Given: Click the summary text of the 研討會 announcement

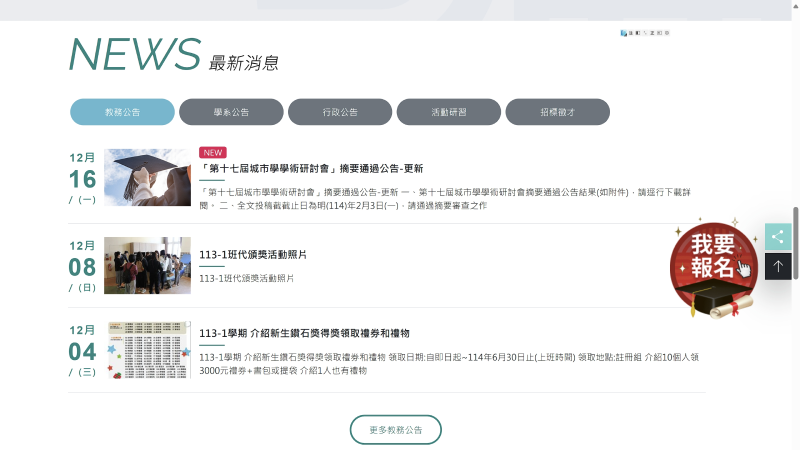Looking at the screenshot, I should [x=445, y=198].
